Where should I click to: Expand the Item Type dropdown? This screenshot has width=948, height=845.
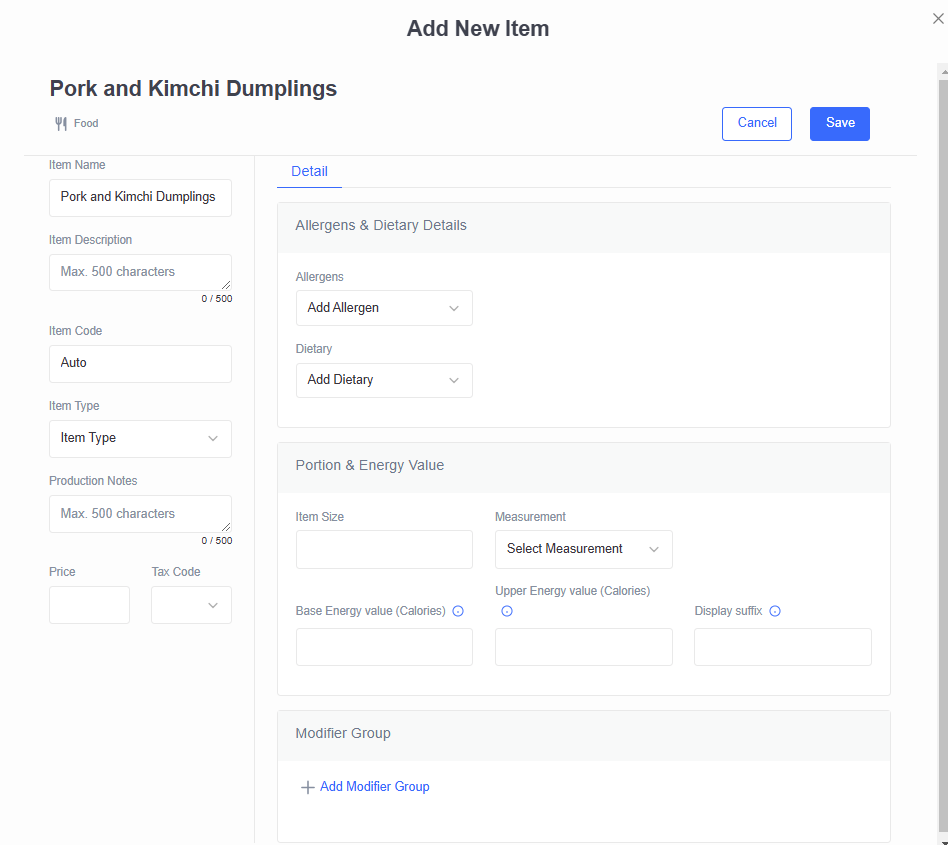[140, 439]
